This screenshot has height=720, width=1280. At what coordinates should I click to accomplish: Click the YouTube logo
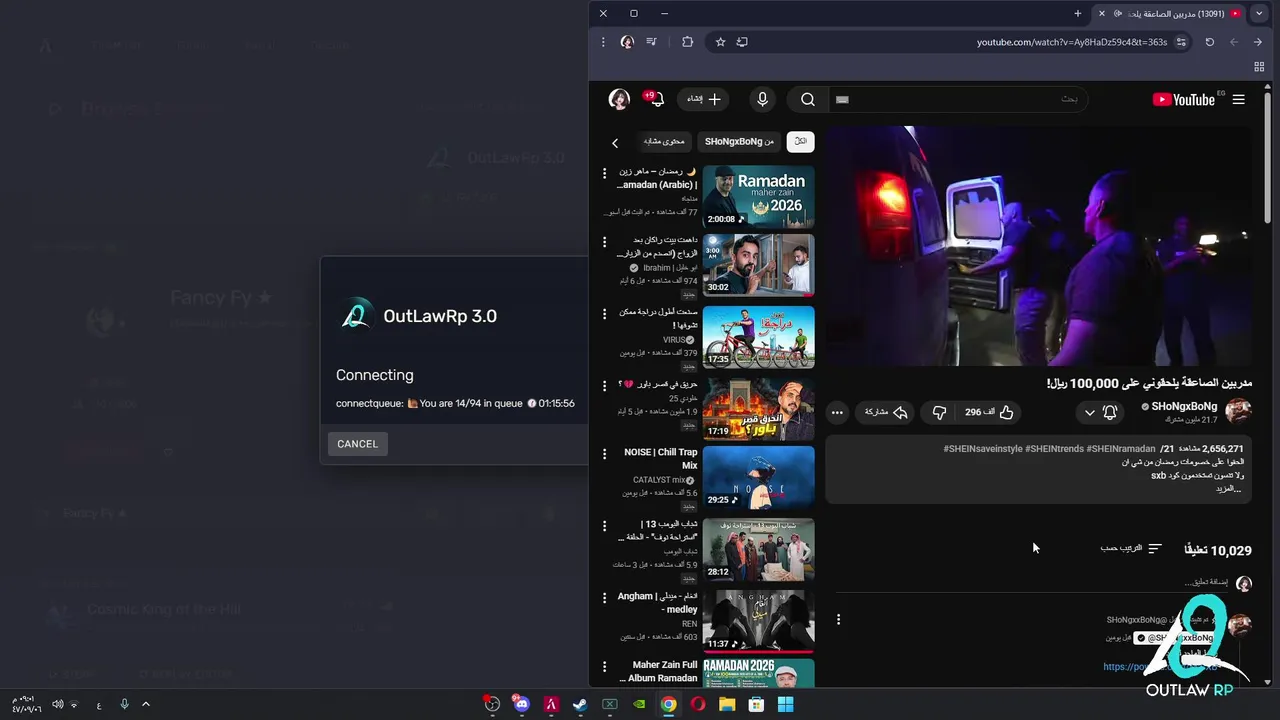[1183, 100]
